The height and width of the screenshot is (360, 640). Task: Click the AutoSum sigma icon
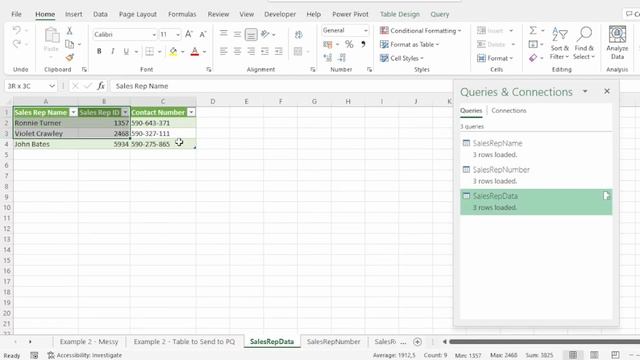(533, 31)
